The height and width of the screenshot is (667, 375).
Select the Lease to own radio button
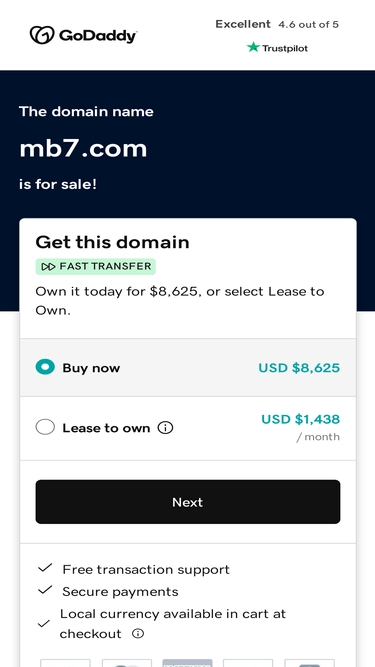coord(45,427)
